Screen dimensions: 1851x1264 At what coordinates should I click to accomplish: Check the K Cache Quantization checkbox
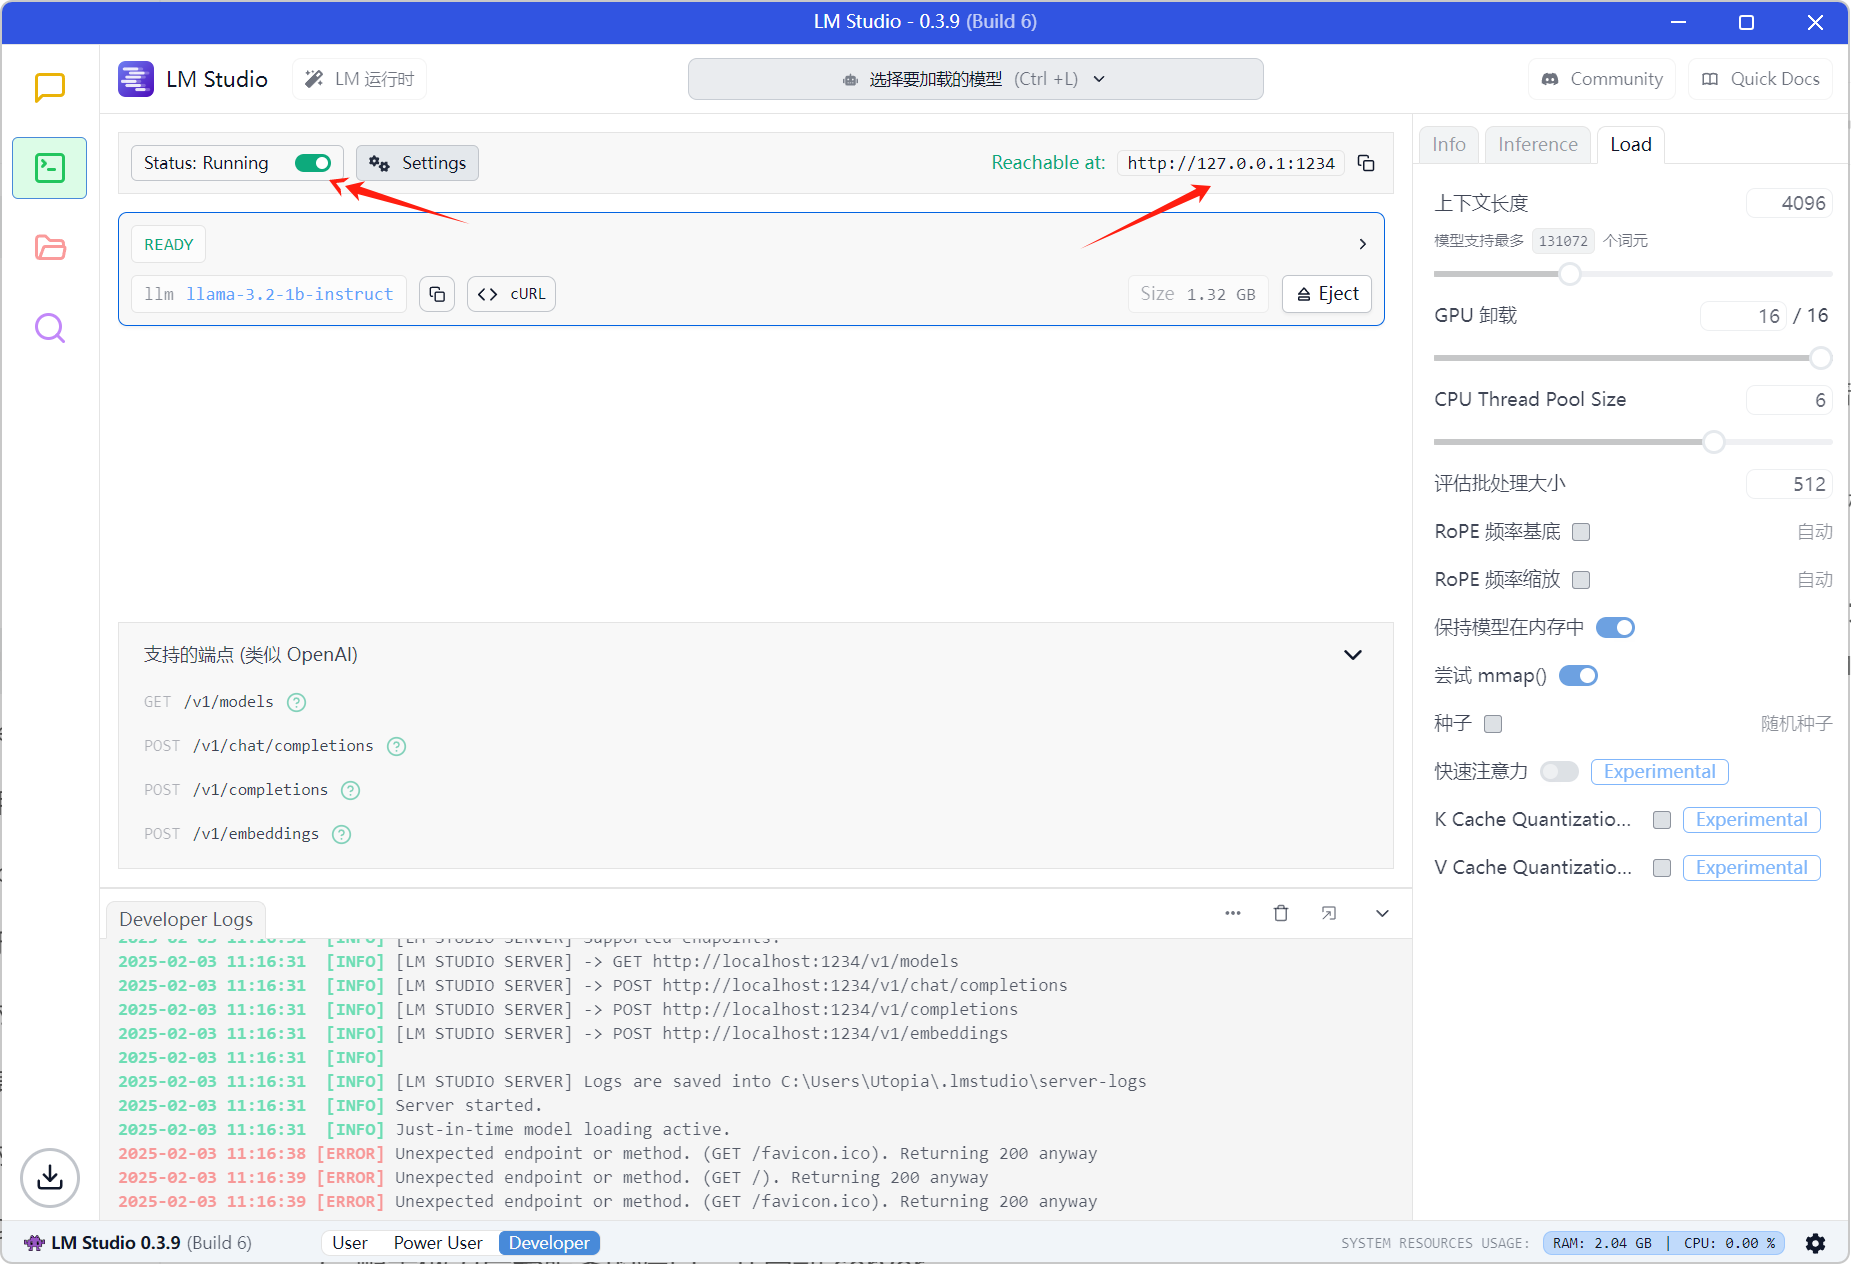pos(1662,820)
